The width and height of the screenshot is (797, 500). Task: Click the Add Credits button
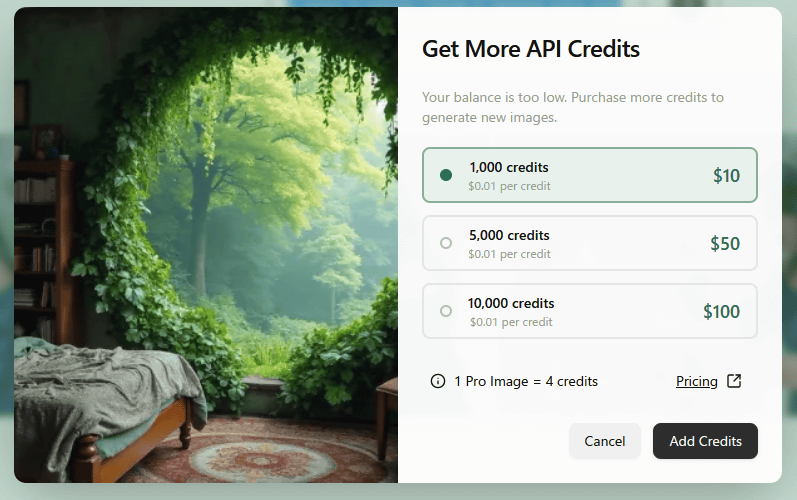coord(705,441)
